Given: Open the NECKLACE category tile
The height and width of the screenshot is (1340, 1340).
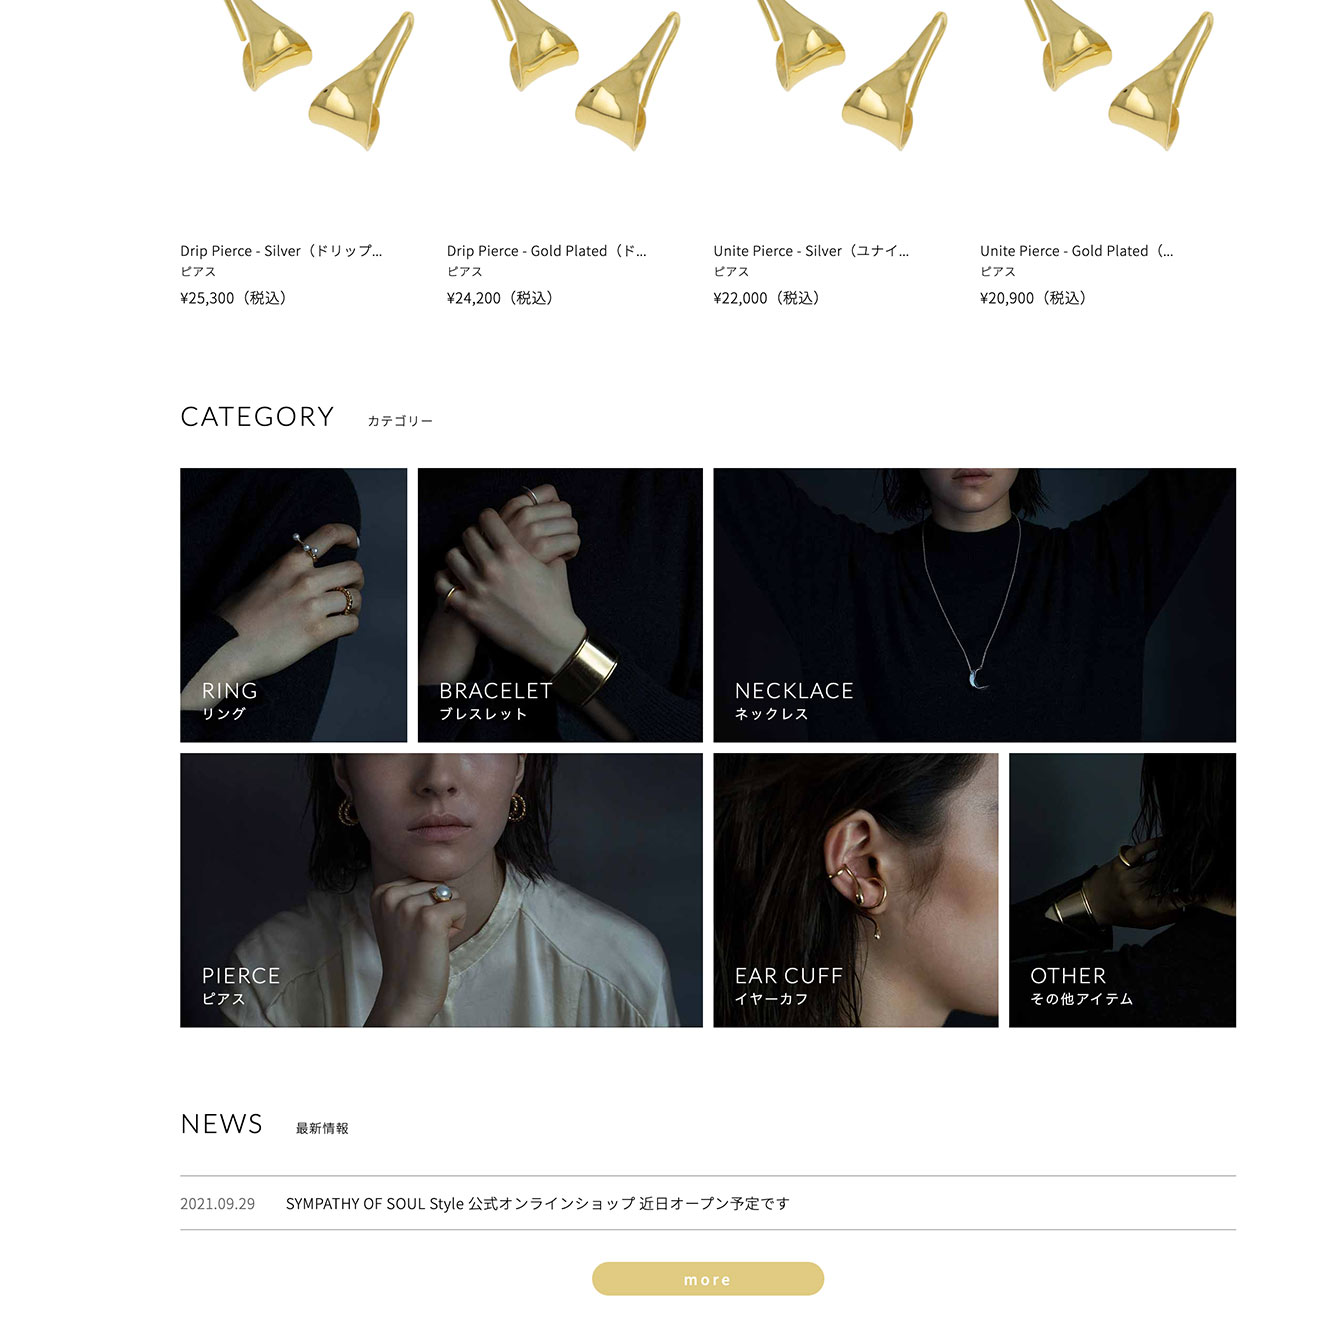Looking at the screenshot, I should pyautogui.click(x=974, y=605).
